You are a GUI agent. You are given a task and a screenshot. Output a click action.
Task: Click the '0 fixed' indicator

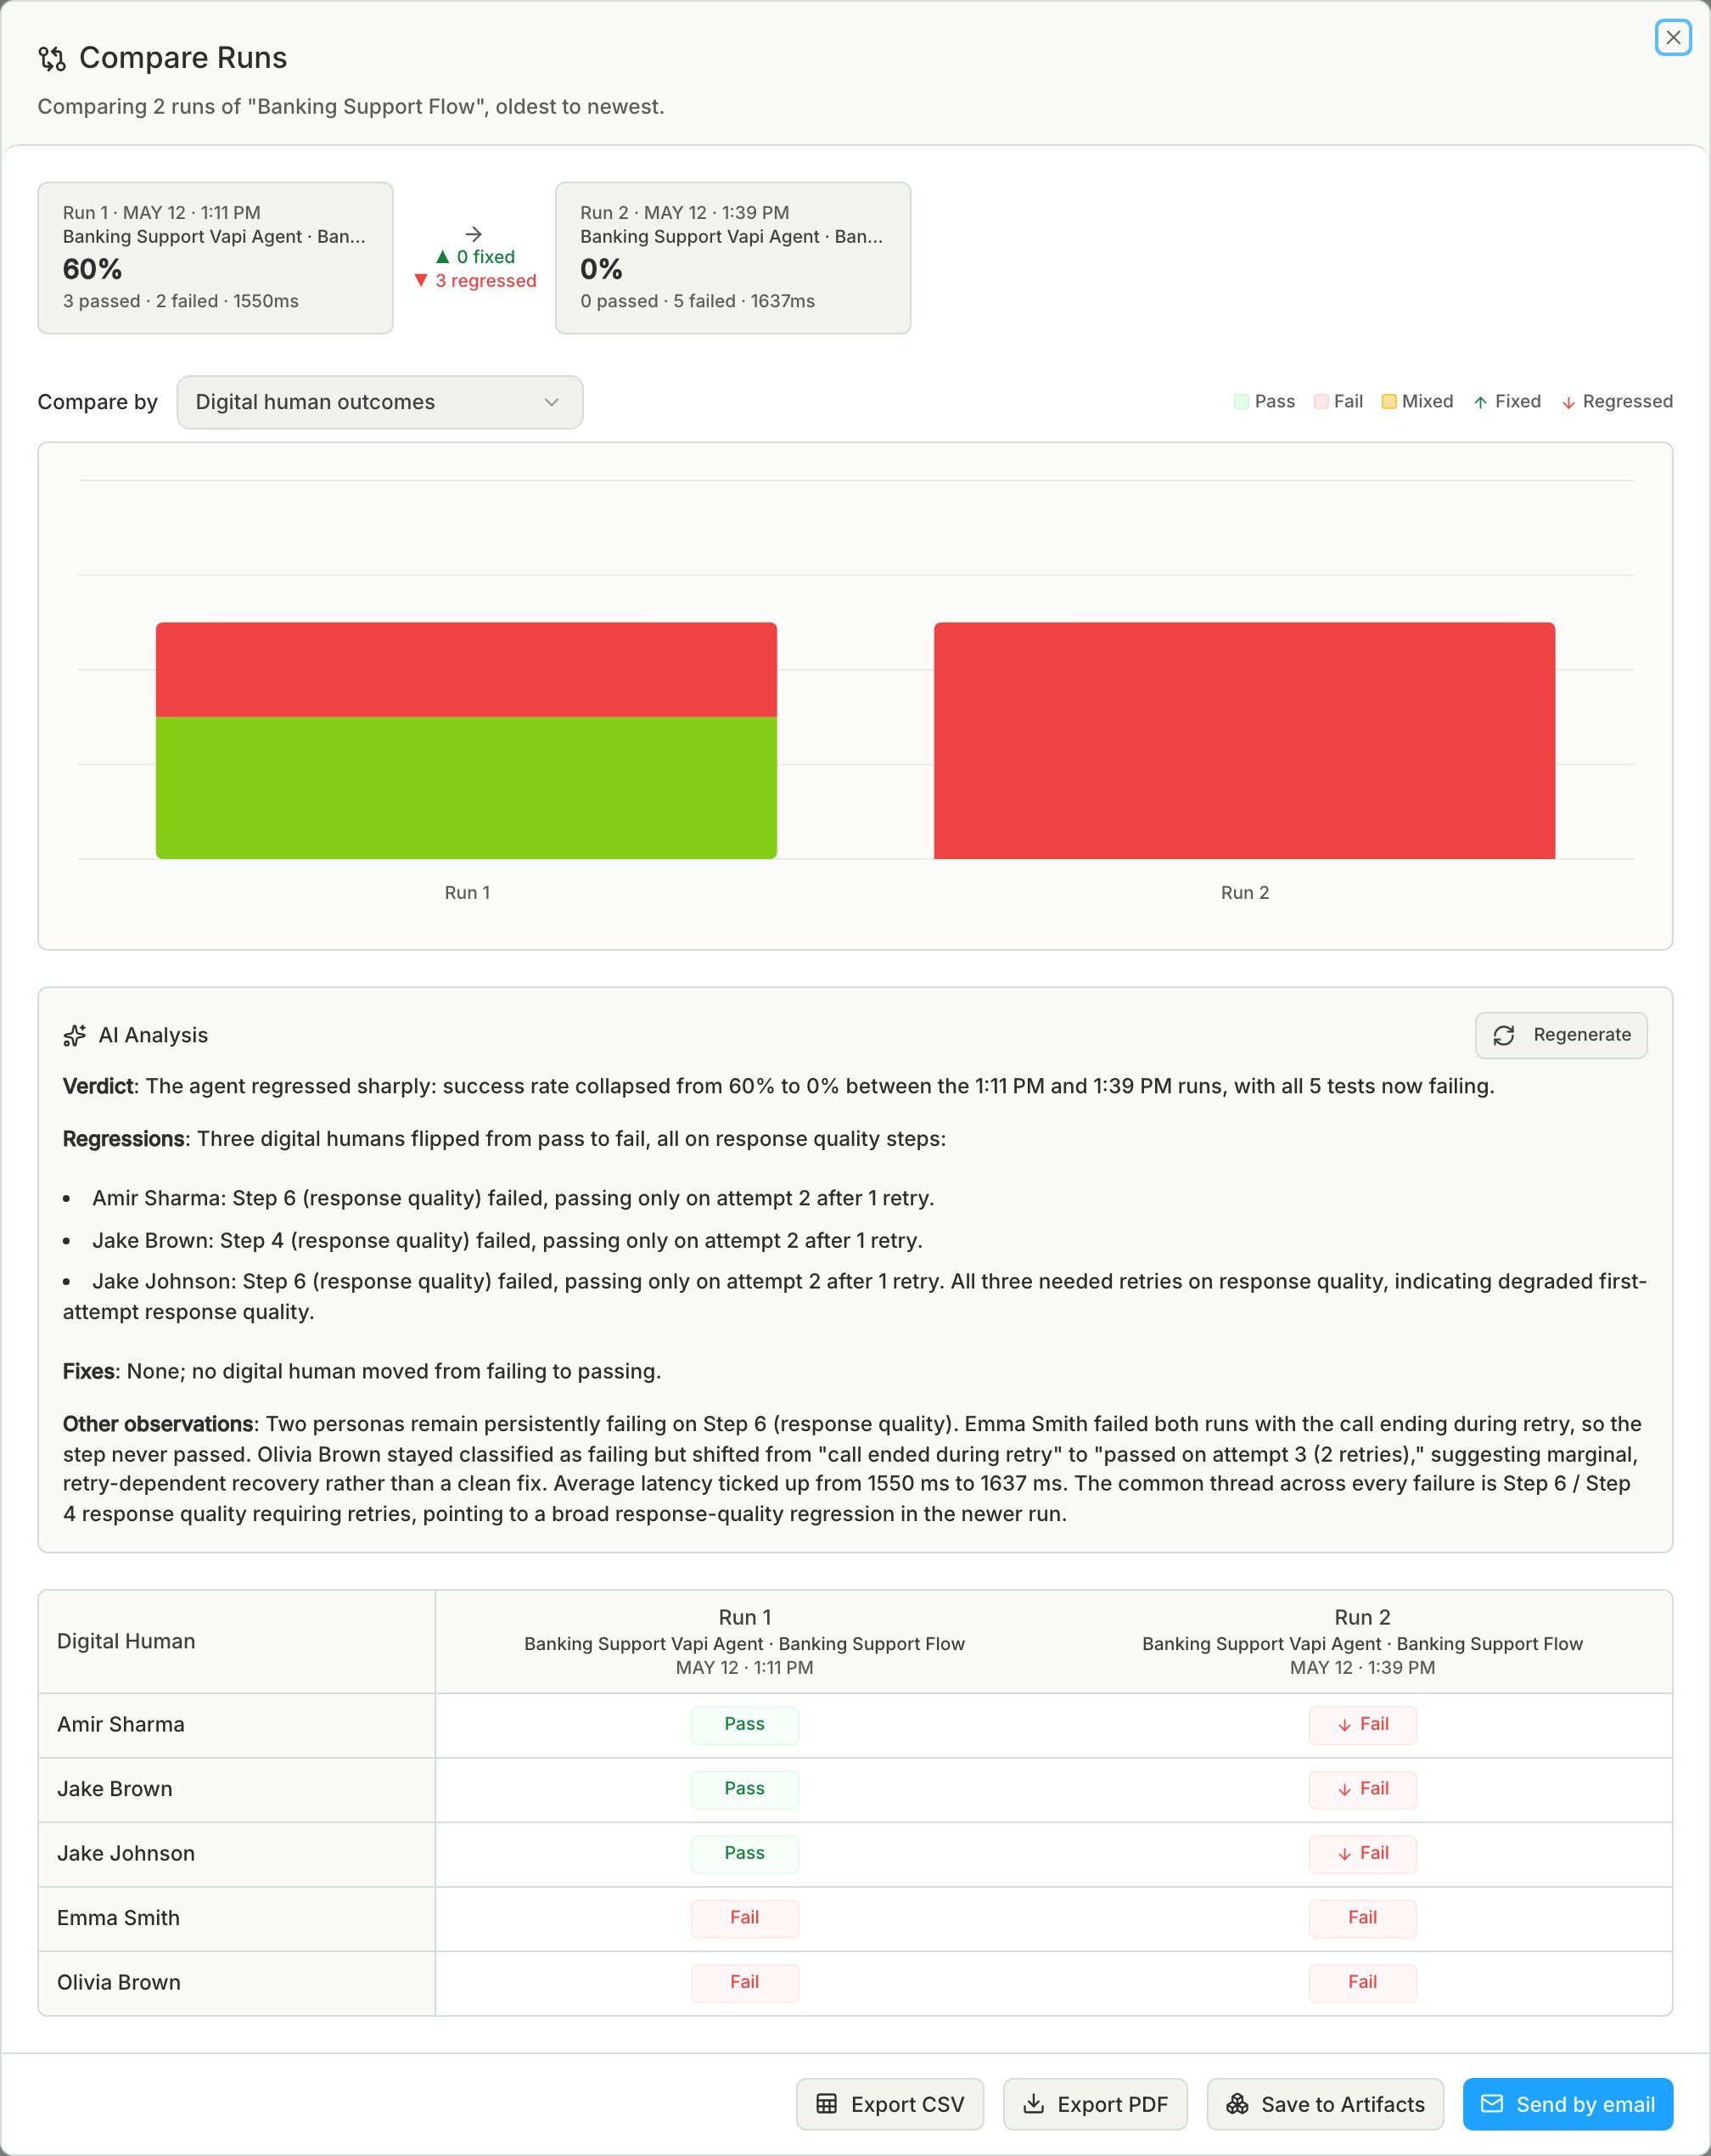(x=475, y=257)
